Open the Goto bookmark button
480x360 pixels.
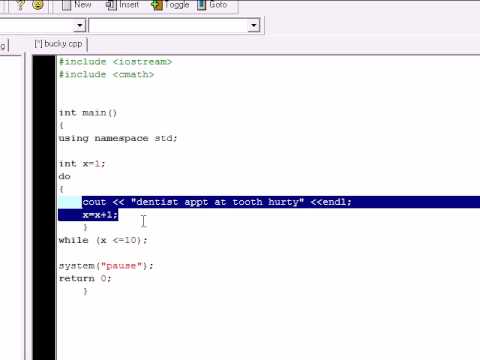click(x=212, y=5)
